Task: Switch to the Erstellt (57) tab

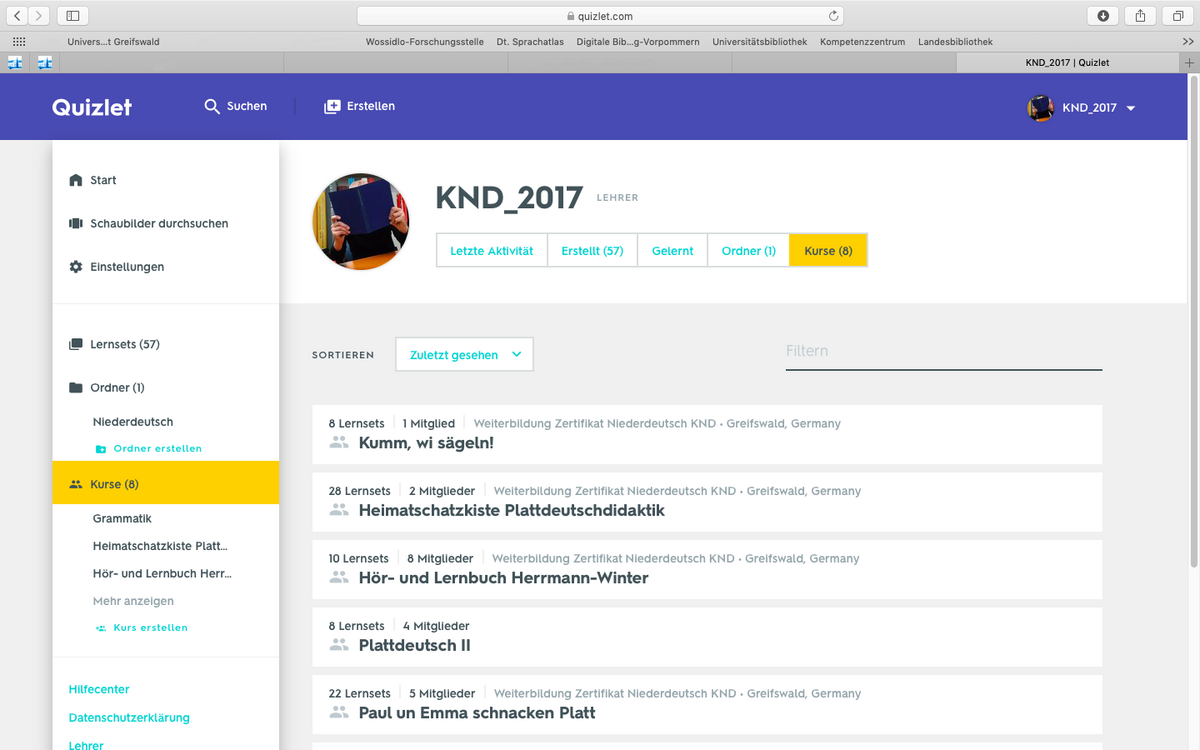Action: 592,251
